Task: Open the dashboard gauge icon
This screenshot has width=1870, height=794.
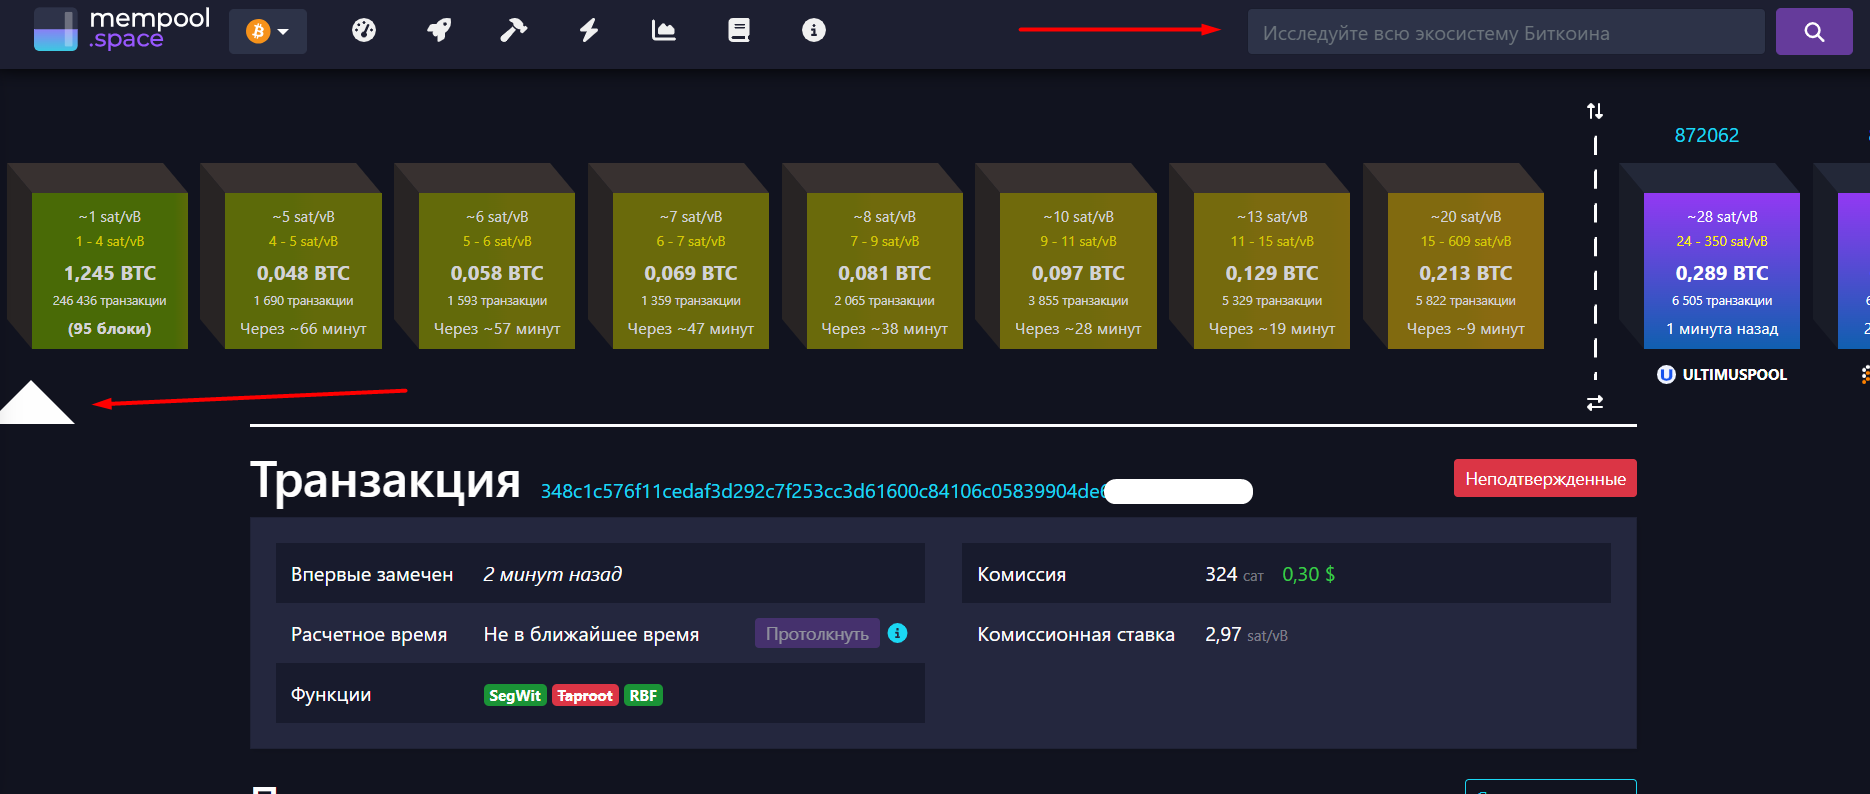Action: point(364,31)
